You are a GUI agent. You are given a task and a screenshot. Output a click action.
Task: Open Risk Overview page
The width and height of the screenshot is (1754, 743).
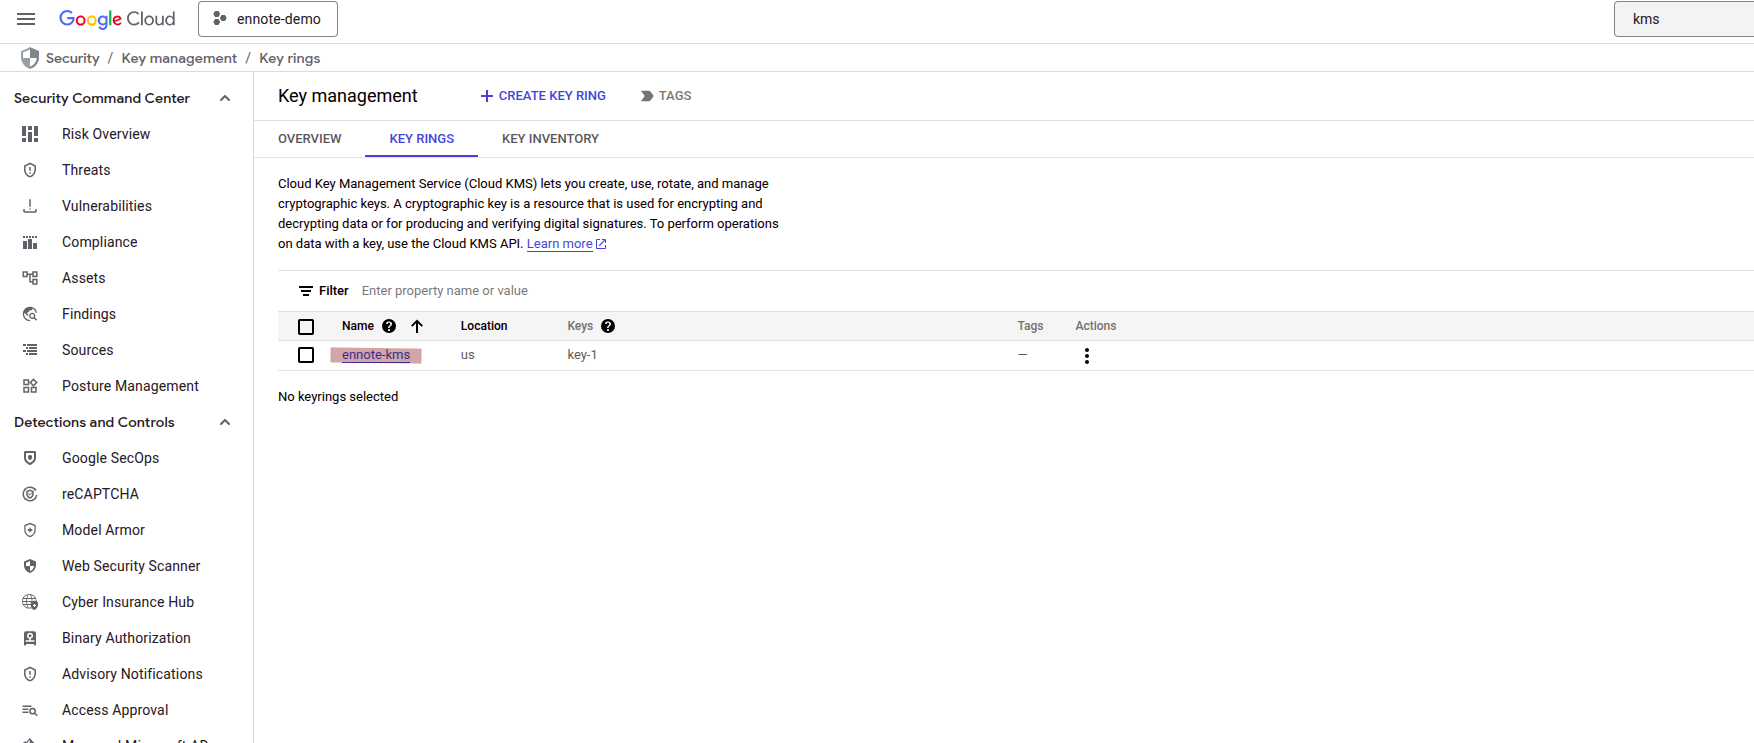(x=106, y=134)
